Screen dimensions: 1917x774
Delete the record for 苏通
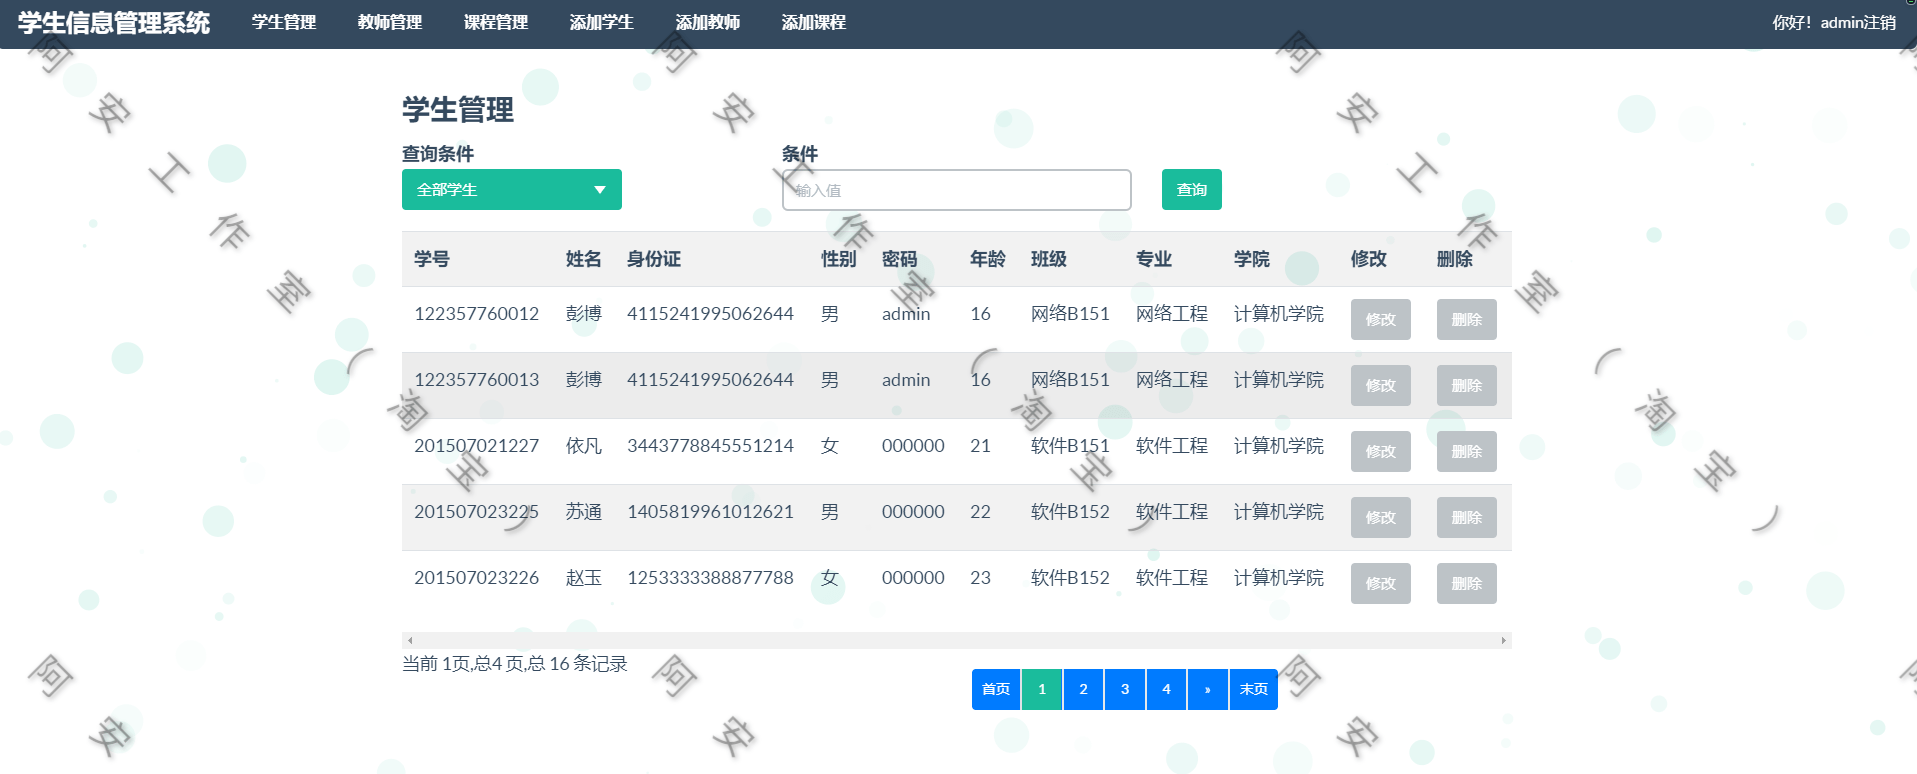(x=1467, y=518)
